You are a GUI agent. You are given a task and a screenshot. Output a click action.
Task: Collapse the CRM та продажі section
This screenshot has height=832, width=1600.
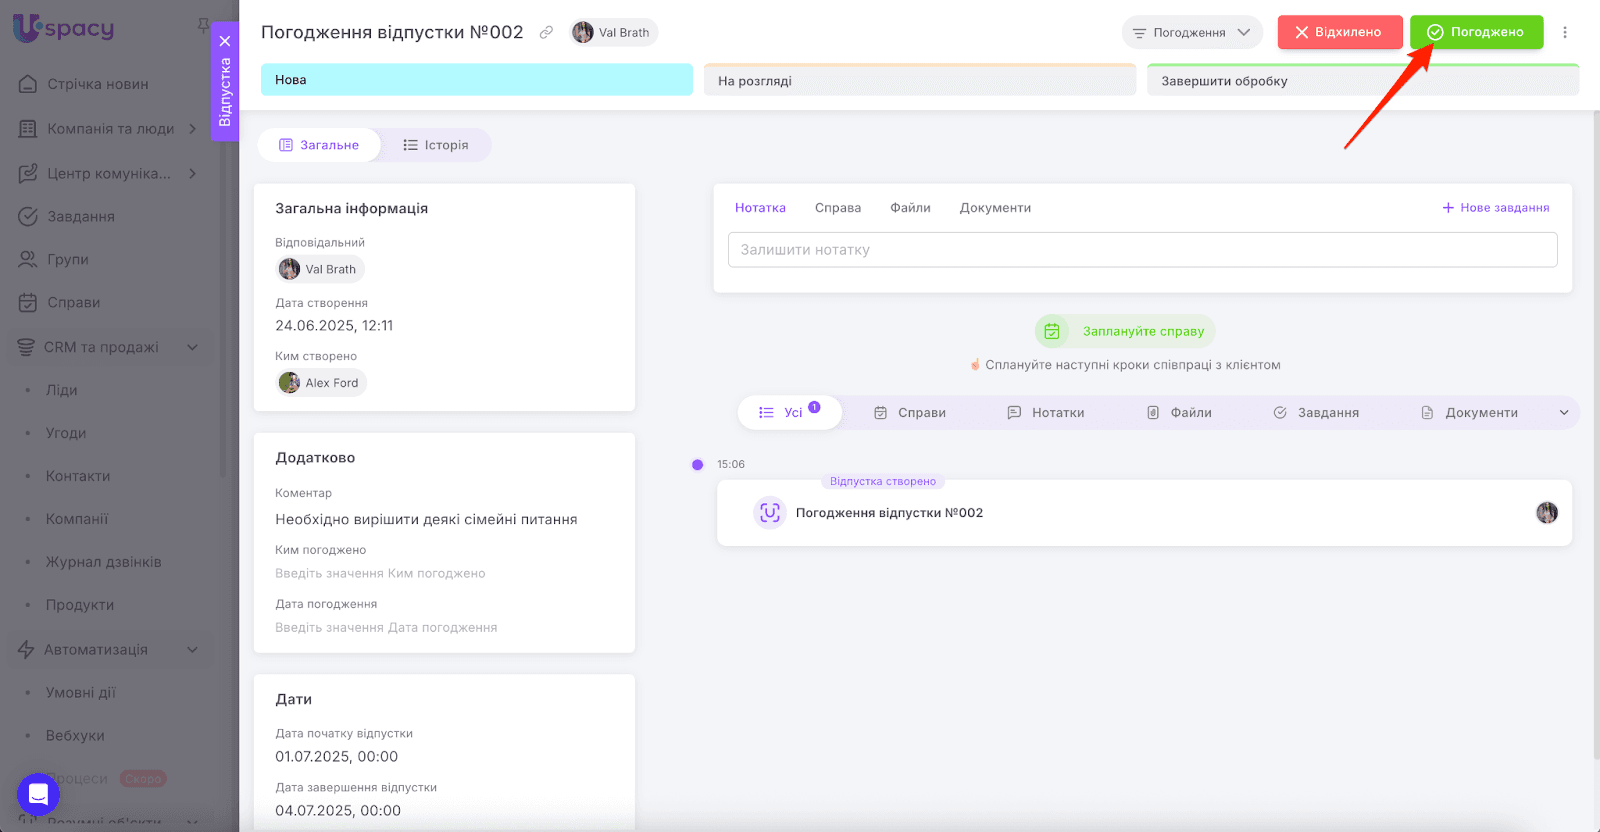coord(192,347)
